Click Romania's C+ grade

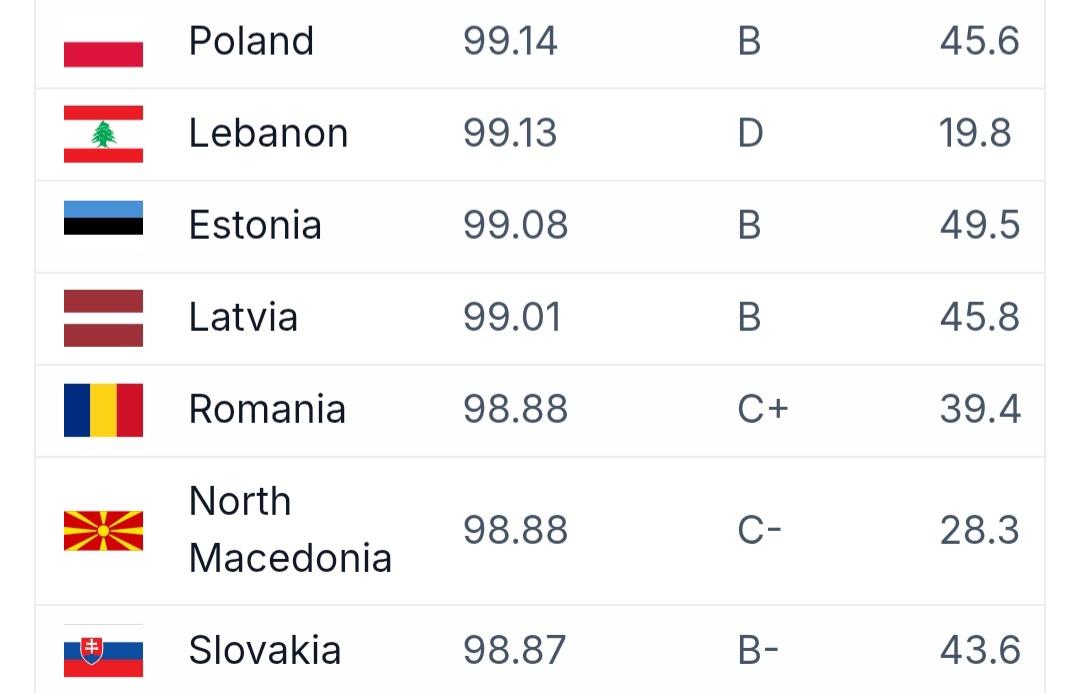[763, 410]
